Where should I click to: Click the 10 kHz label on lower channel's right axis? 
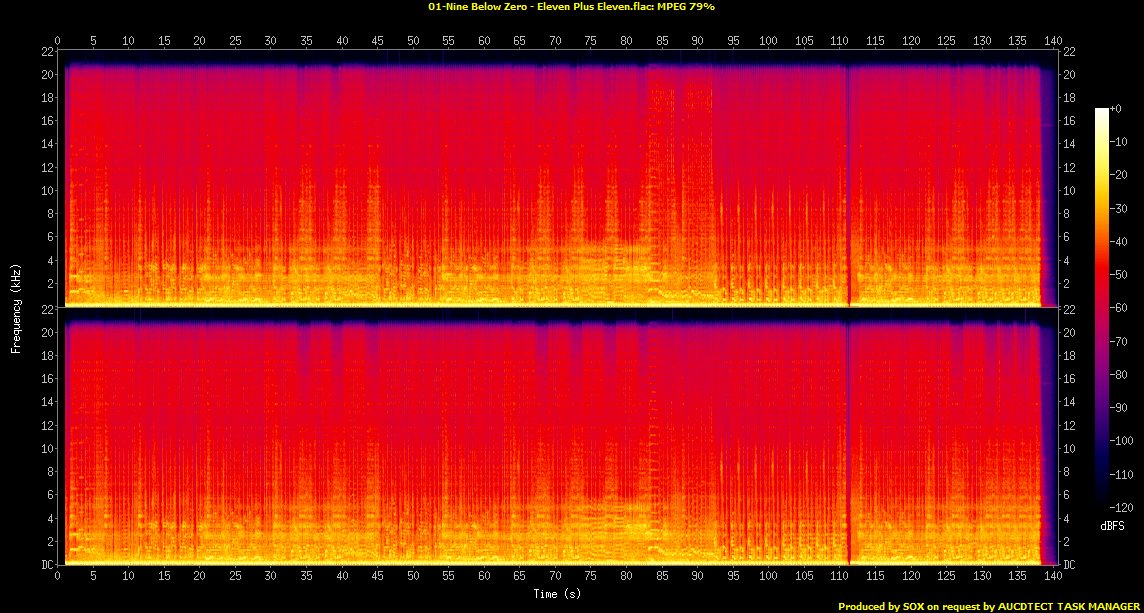(1069, 449)
